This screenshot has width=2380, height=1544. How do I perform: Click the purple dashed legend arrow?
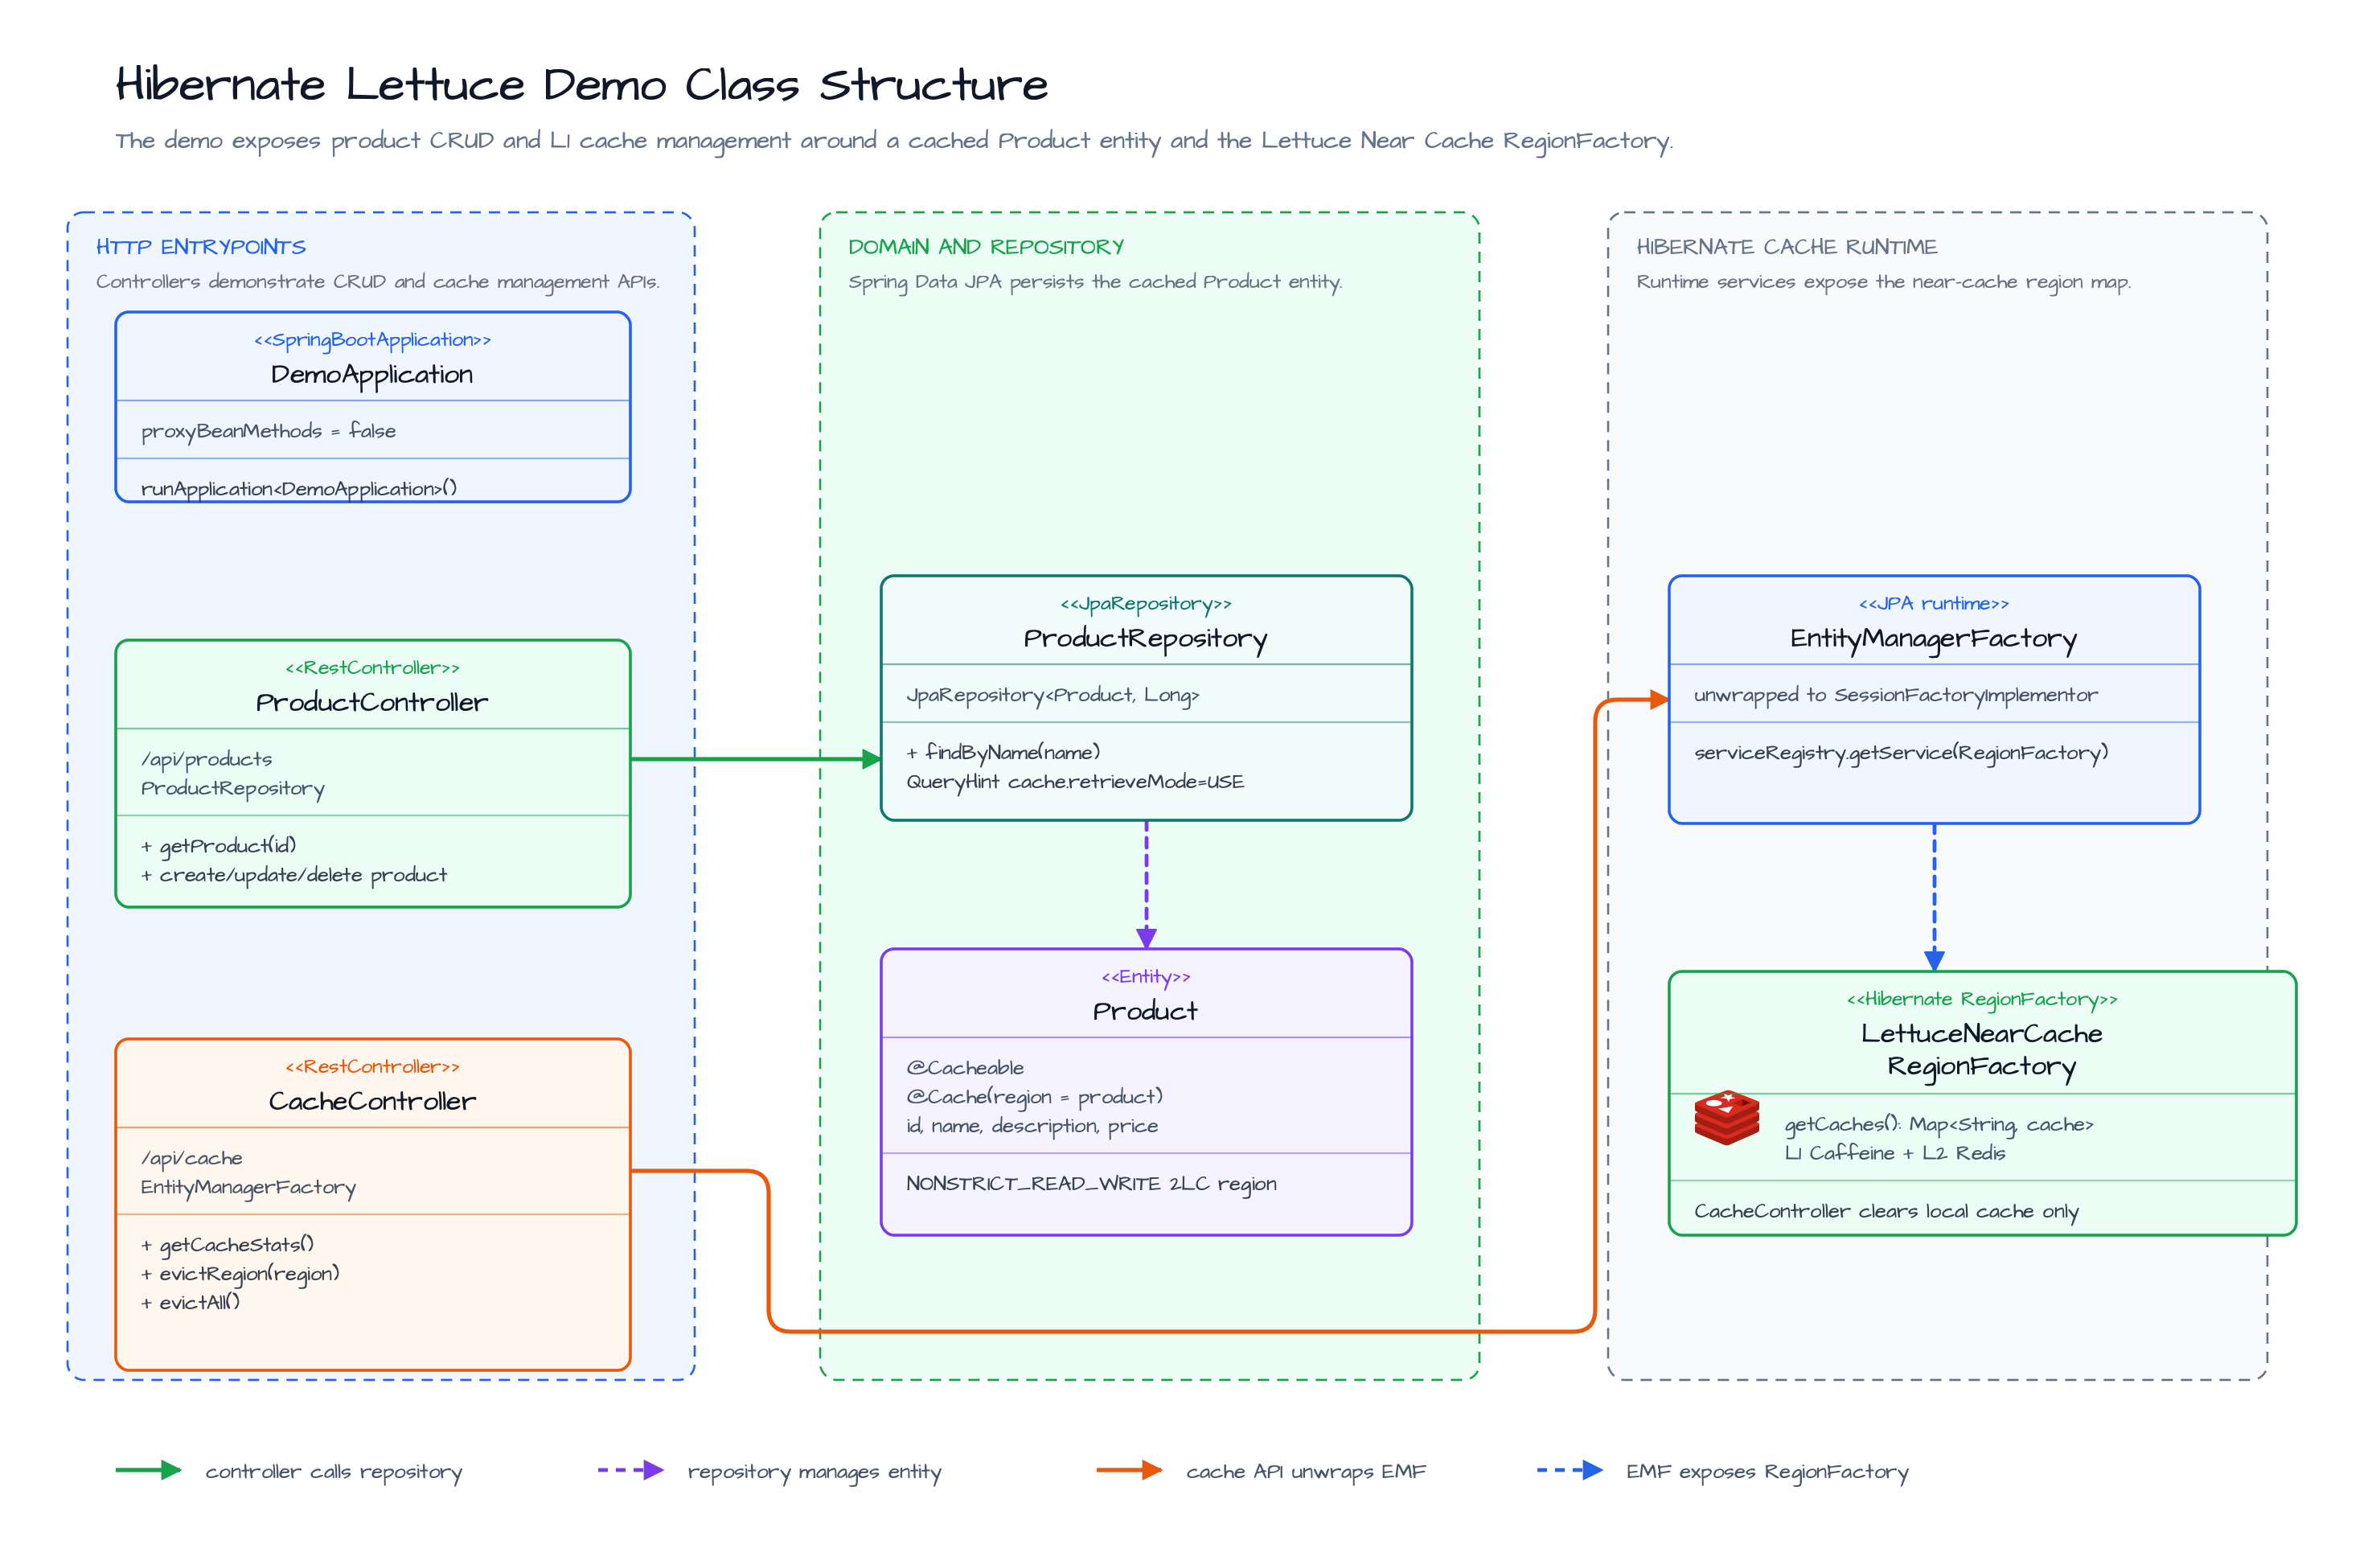[631, 1470]
